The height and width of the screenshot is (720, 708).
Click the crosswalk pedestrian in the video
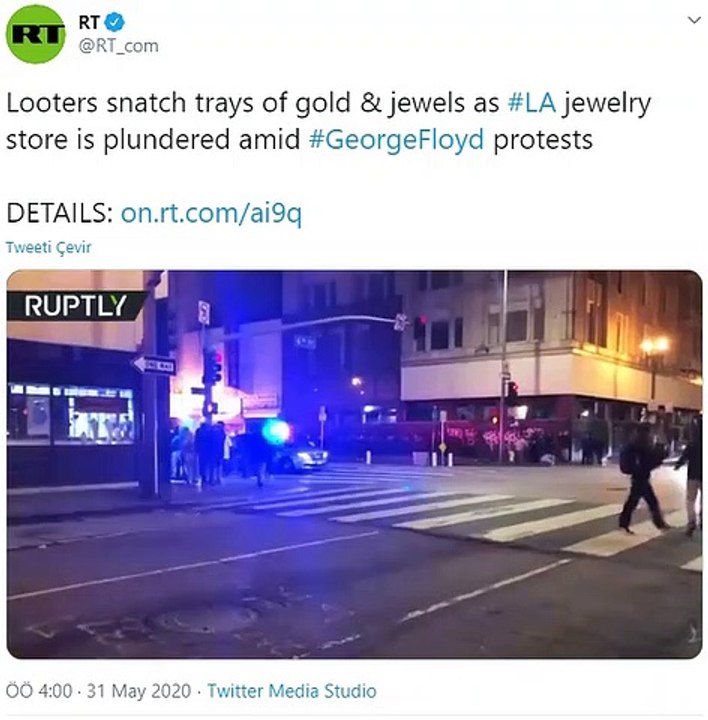coord(642,478)
